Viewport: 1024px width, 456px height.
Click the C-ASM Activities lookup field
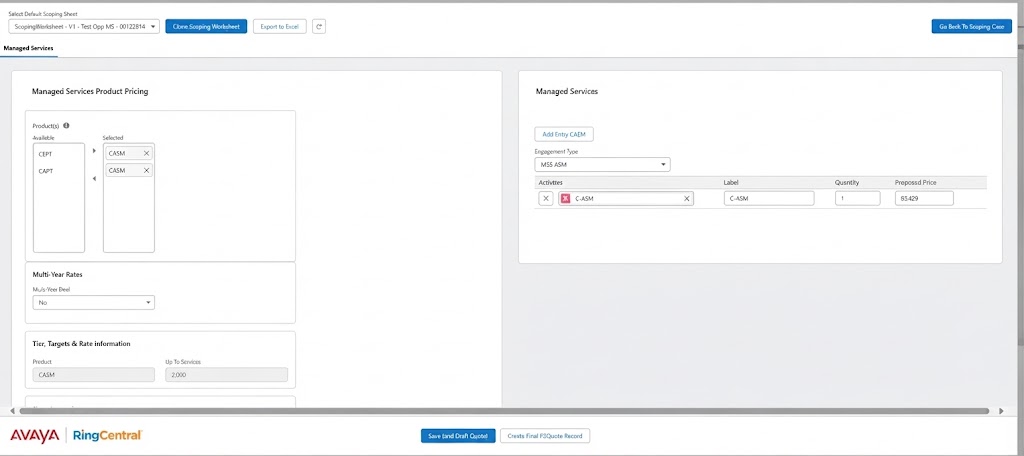click(x=626, y=199)
